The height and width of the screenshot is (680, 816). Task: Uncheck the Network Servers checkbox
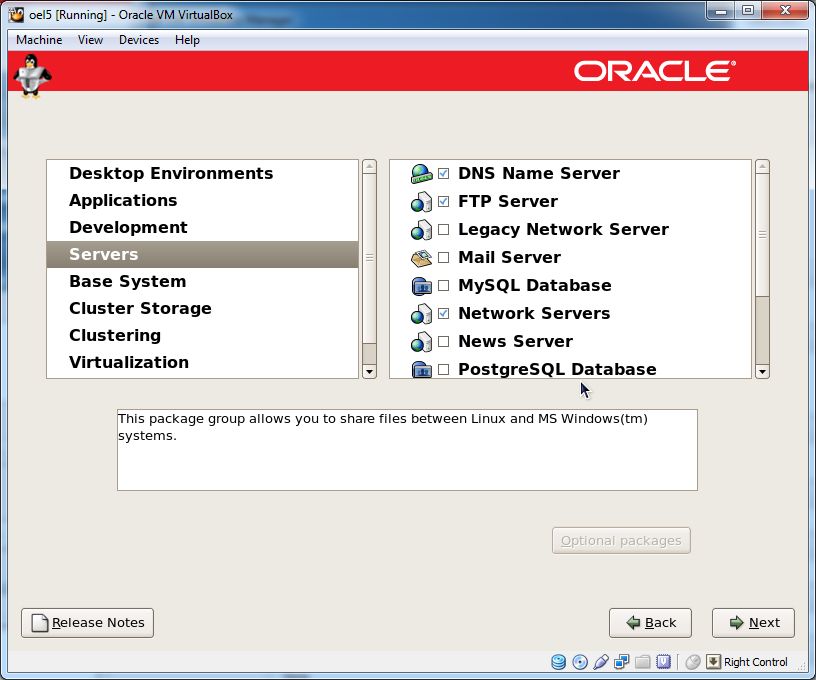point(443,313)
